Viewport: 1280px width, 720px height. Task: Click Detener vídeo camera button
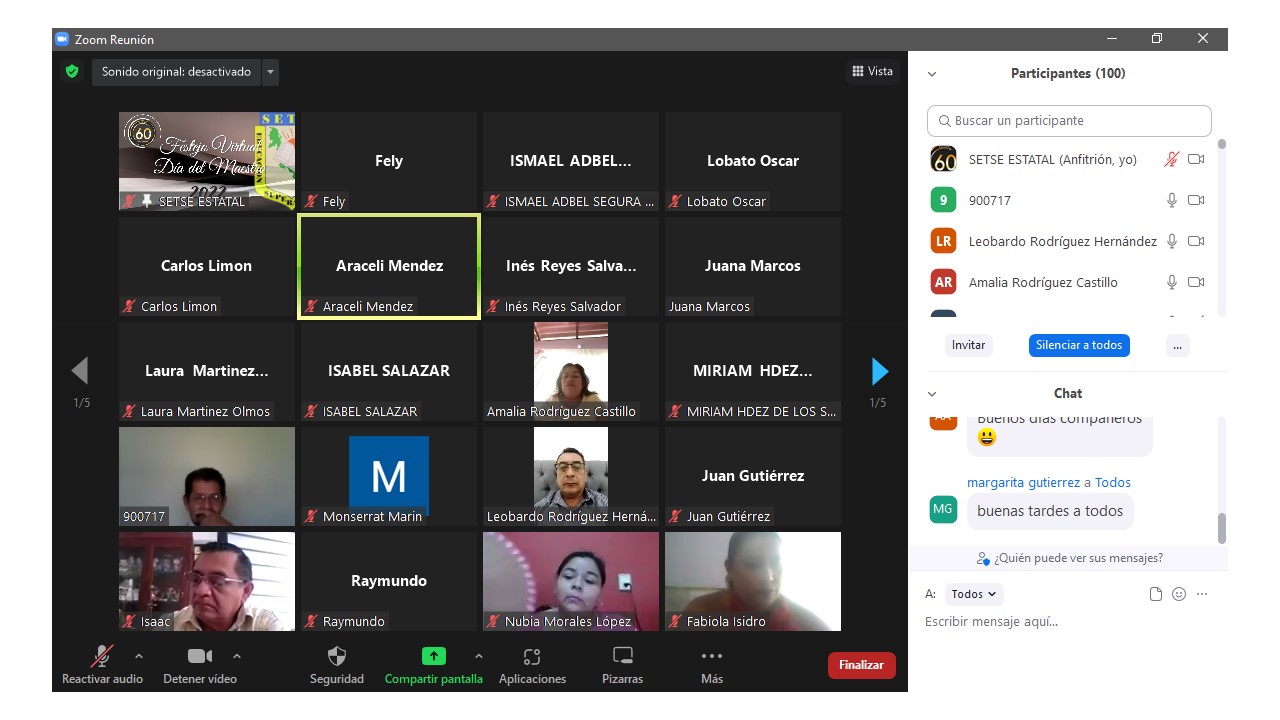tap(200, 665)
